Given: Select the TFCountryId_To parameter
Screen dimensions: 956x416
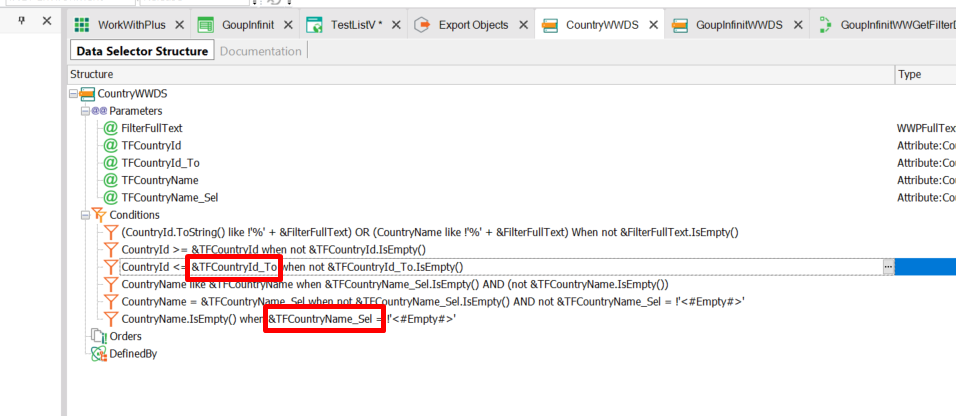Looking at the screenshot, I should click(x=160, y=163).
